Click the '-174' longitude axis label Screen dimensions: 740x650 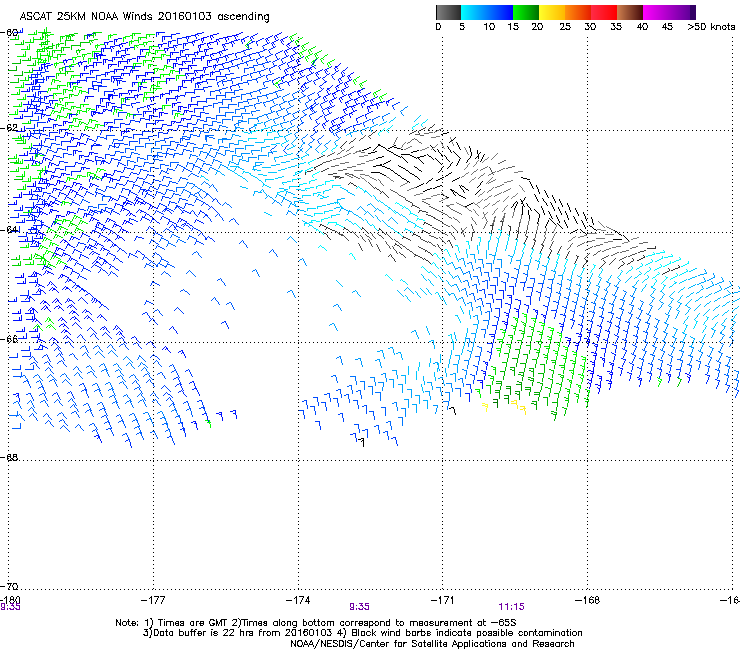click(x=298, y=600)
